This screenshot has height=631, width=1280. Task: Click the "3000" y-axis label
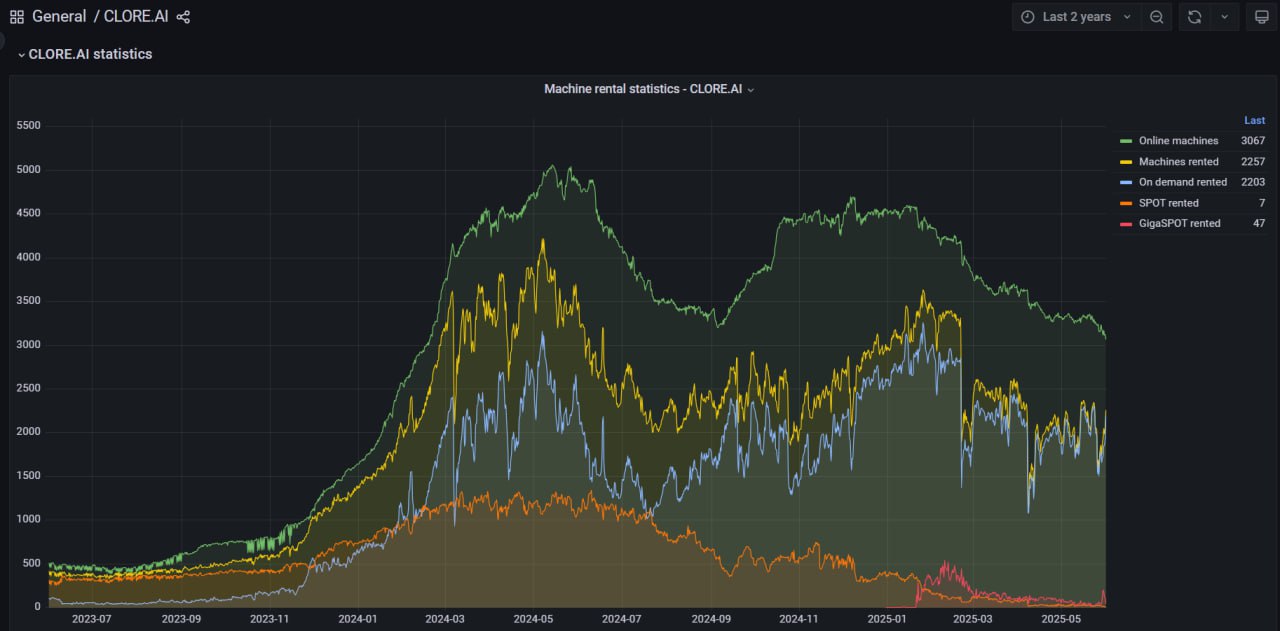(x=29, y=345)
